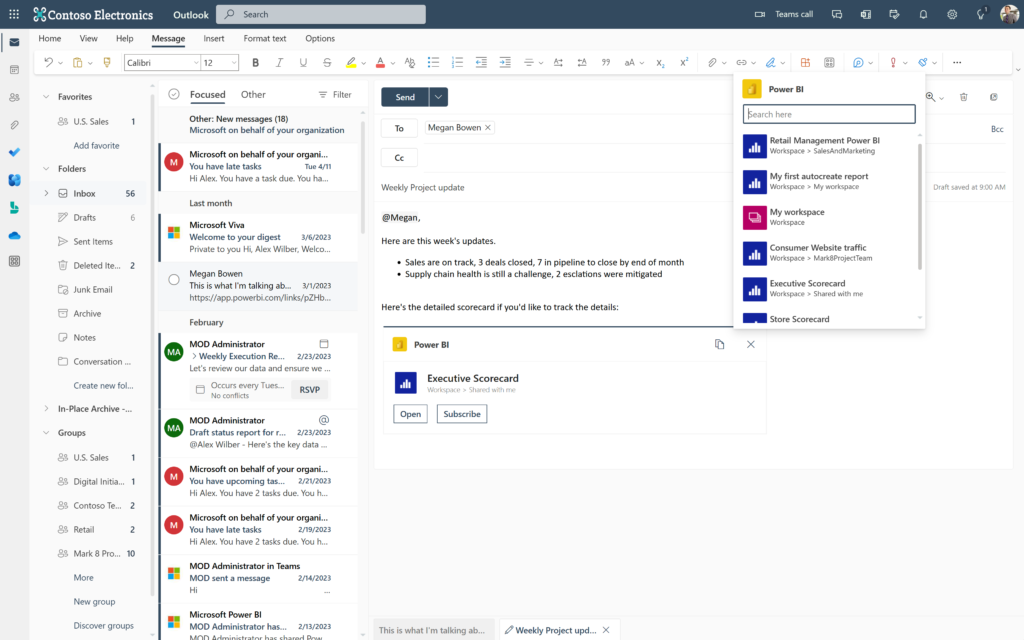Subscribe to the Executive Scorecard
The width and height of the screenshot is (1024, 640).
click(x=461, y=413)
